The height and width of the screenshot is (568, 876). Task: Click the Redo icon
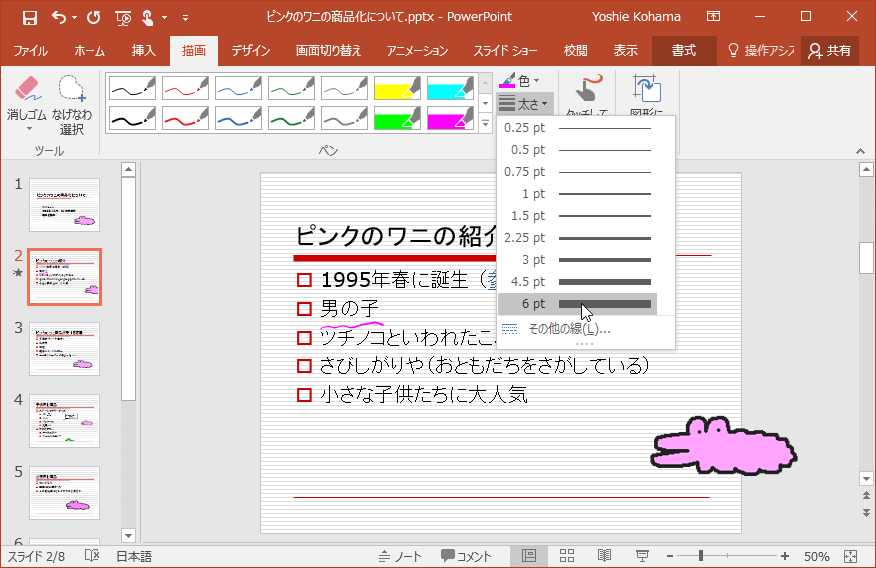[93, 17]
